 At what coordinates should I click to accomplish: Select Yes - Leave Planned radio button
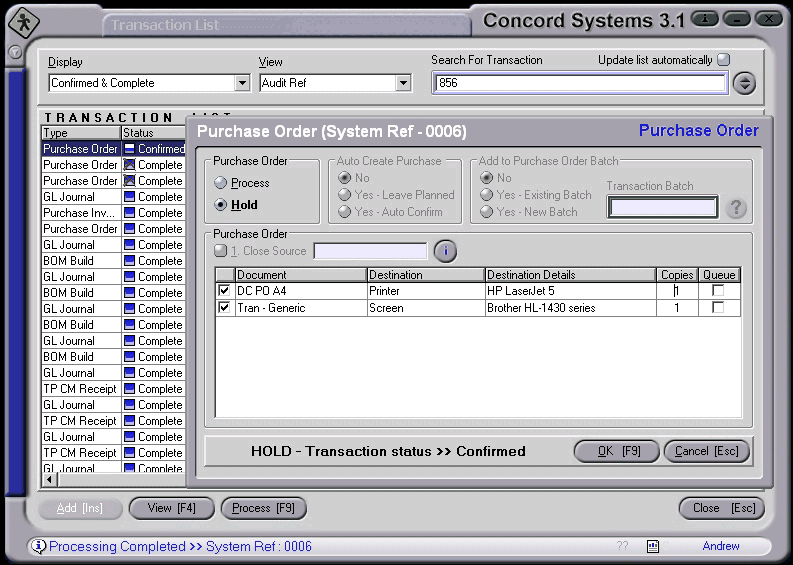(x=344, y=195)
